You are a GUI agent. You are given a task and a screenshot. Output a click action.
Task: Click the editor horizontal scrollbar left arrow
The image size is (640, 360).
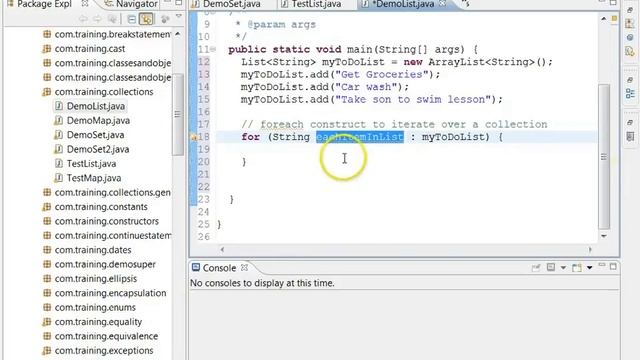pos(222,249)
